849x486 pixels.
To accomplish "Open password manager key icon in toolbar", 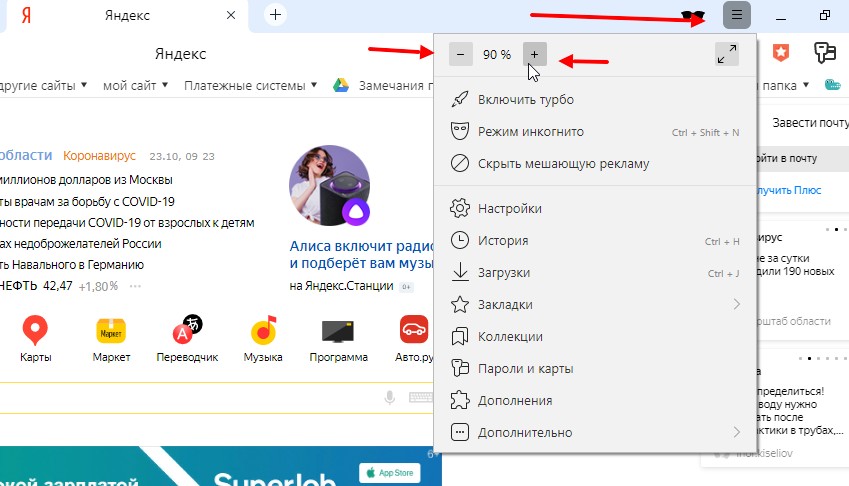I will coord(825,52).
